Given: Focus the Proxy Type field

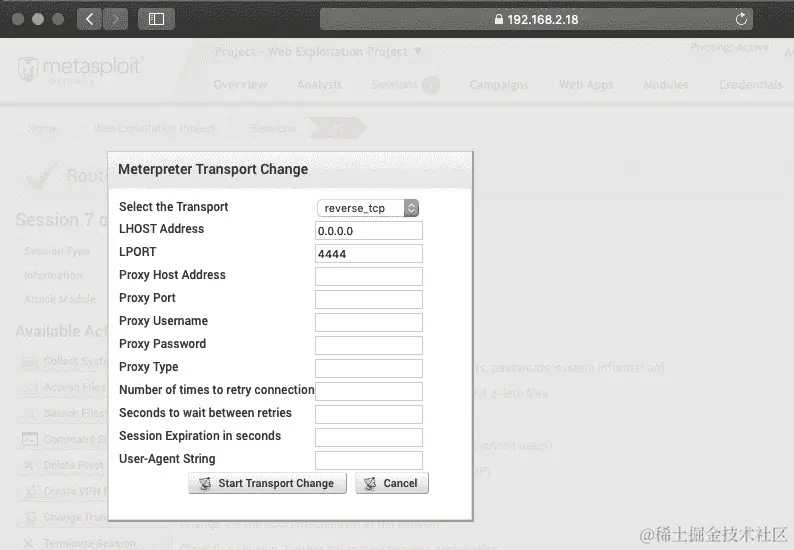Looking at the screenshot, I should (369, 368).
